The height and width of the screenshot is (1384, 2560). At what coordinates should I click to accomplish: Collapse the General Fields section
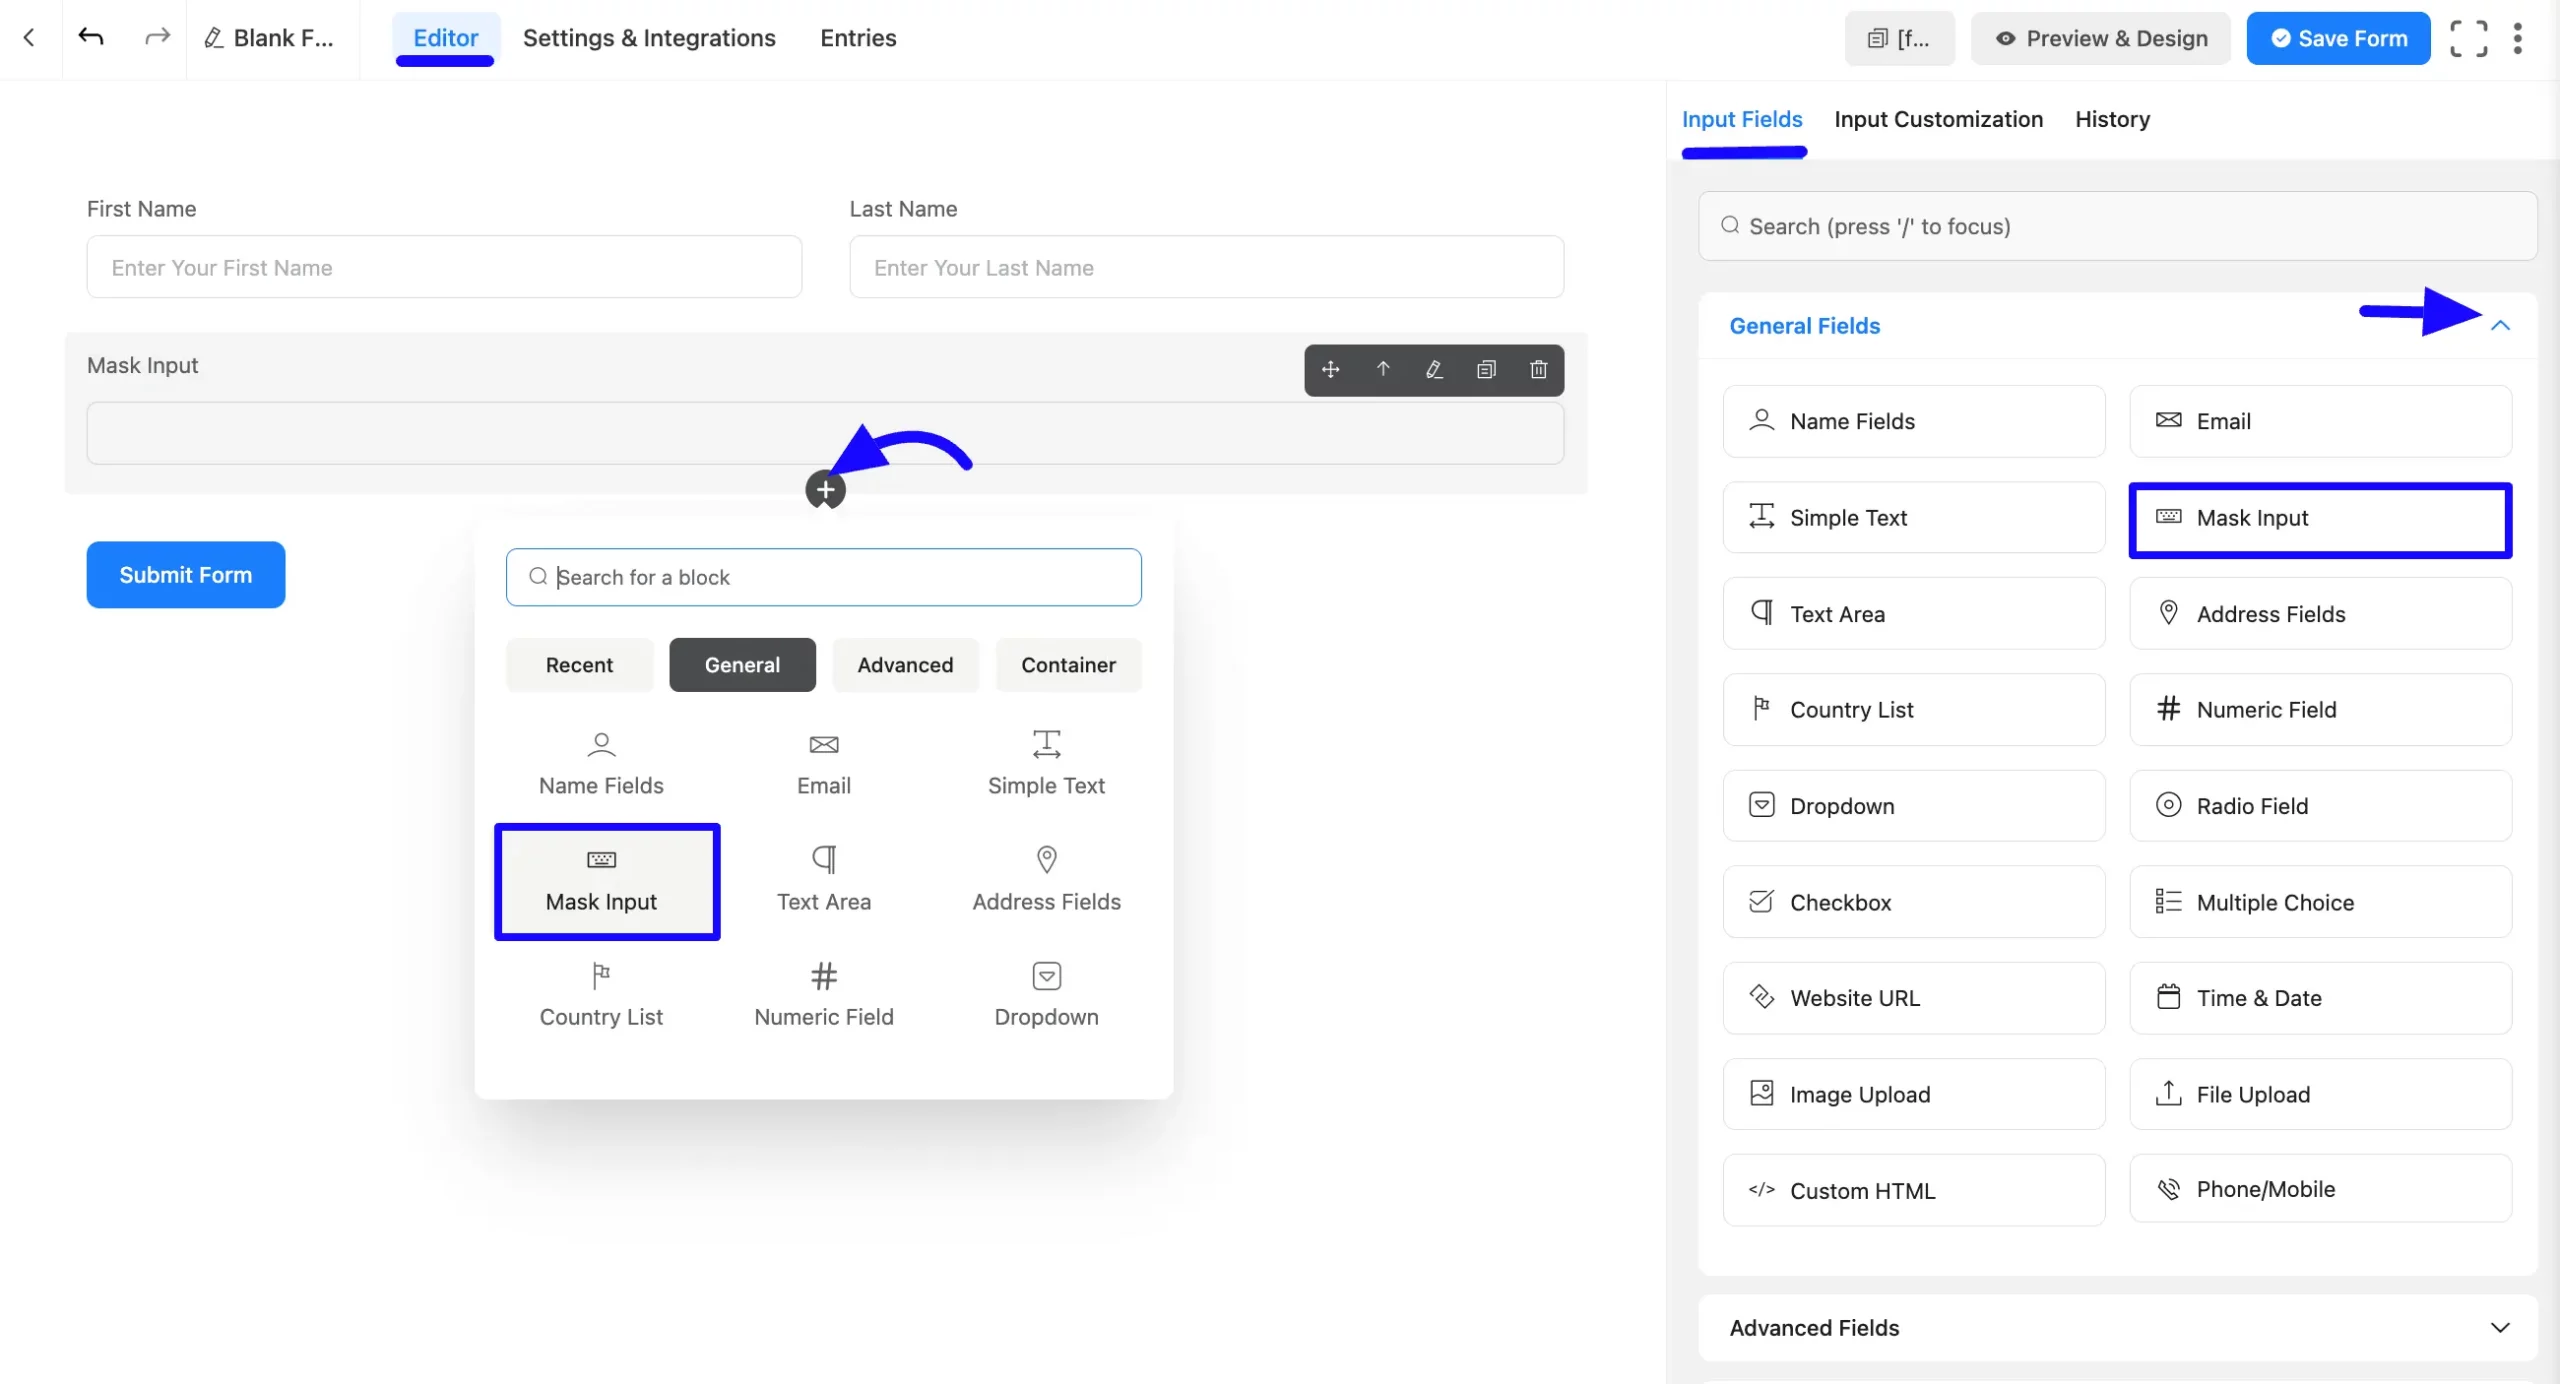2500,326
